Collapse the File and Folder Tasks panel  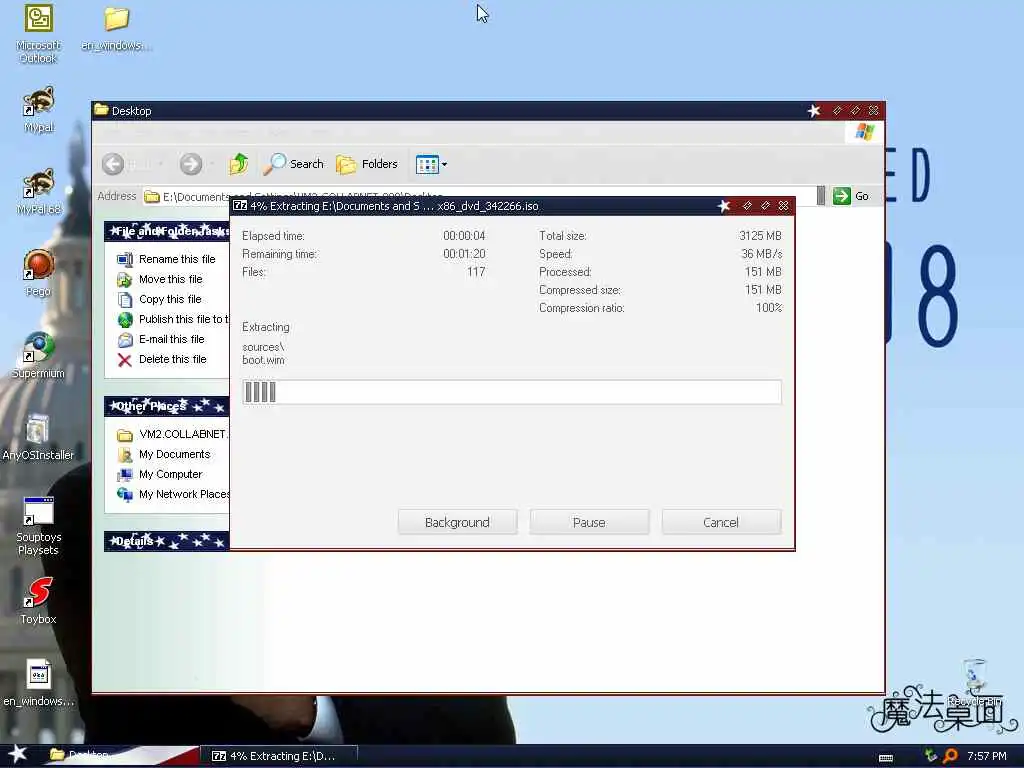tap(167, 231)
